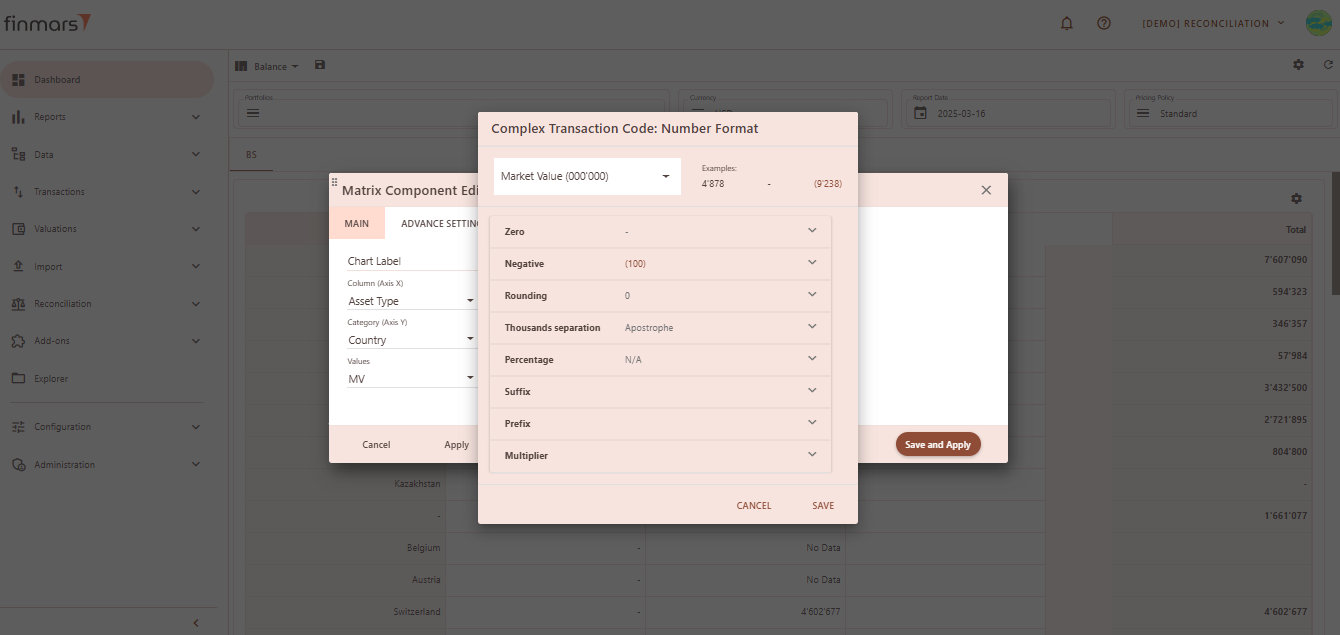Click CANCEL in Number Format dialog
1340x635 pixels.
753,506
